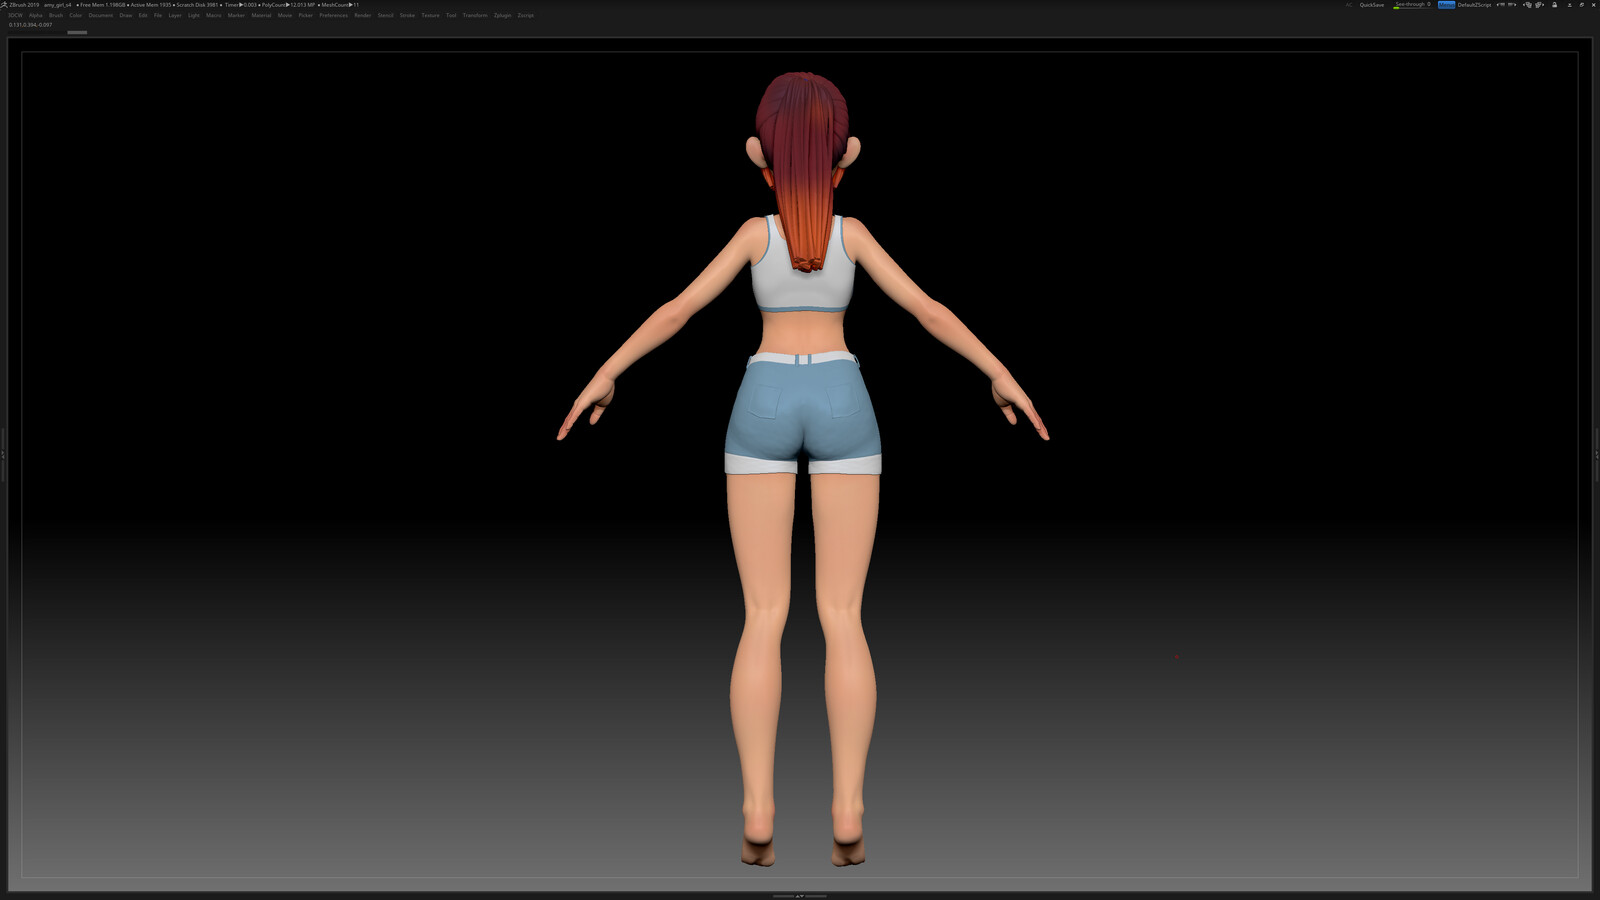Toggle the AC auto-collapse button

(x=1349, y=5)
